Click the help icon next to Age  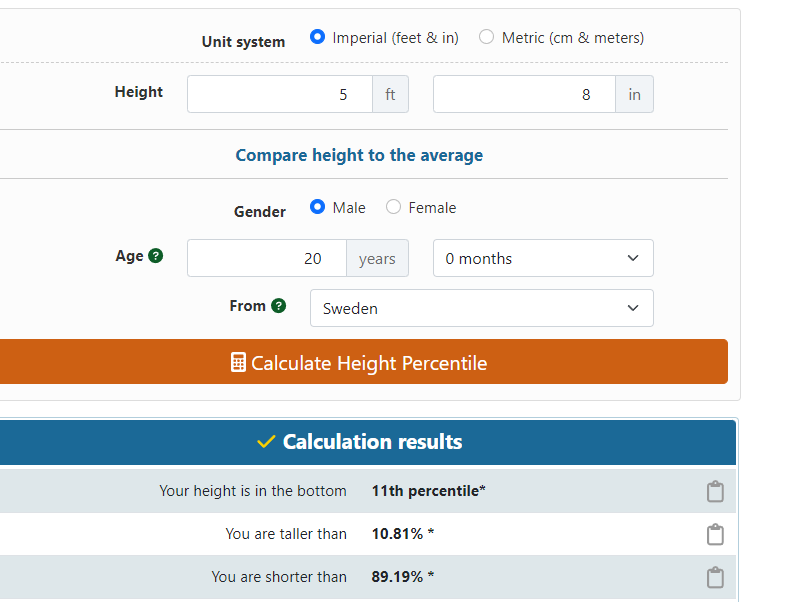click(x=156, y=256)
